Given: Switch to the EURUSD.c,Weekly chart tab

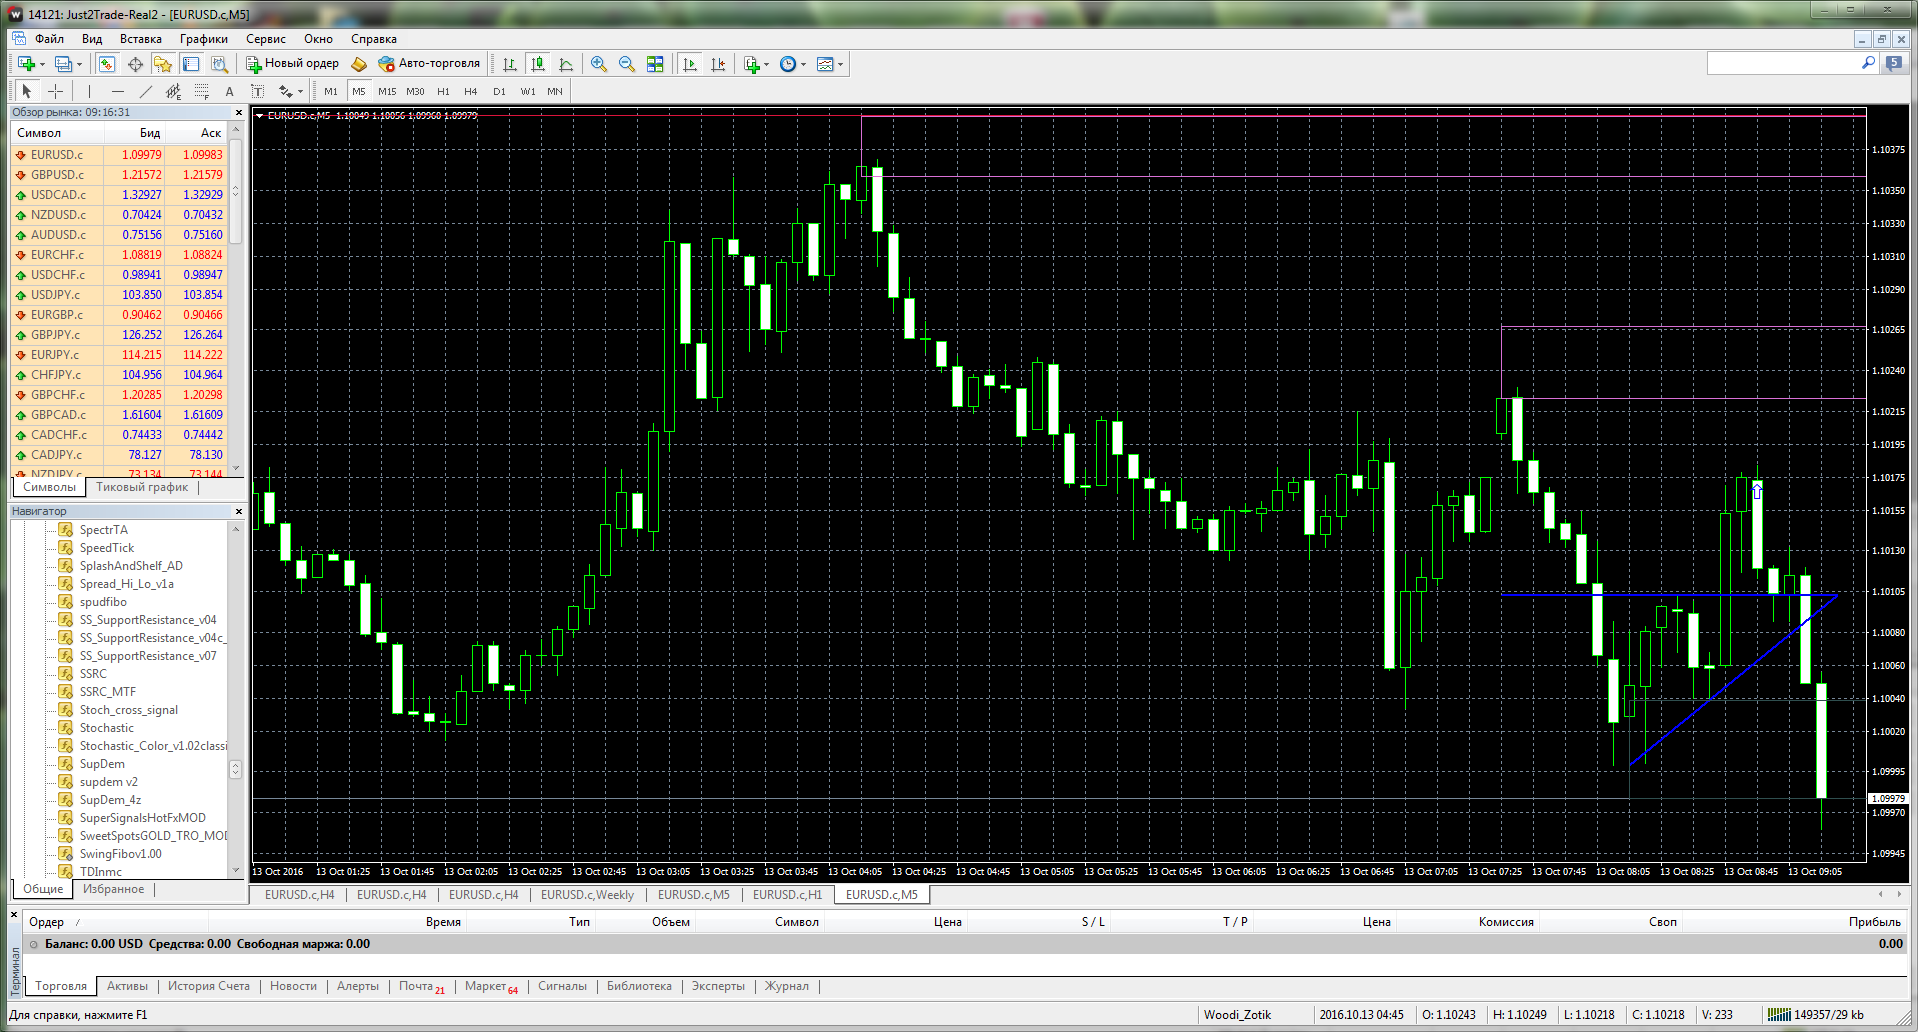Looking at the screenshot, I should (x=587, y=895).
